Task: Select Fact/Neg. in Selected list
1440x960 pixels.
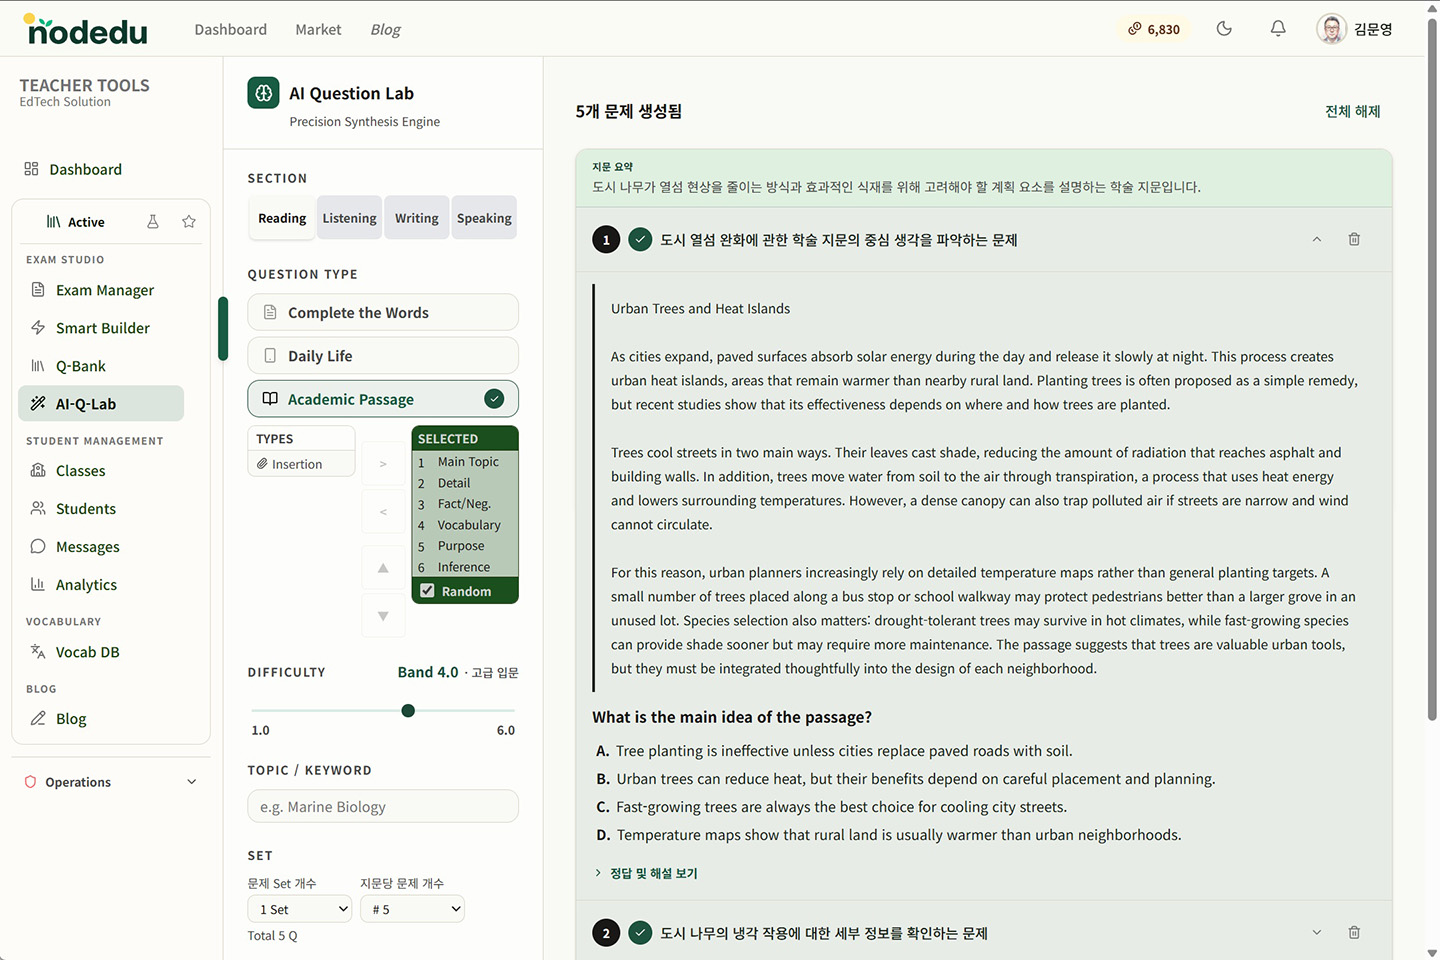Action: (x=465, y=504)
